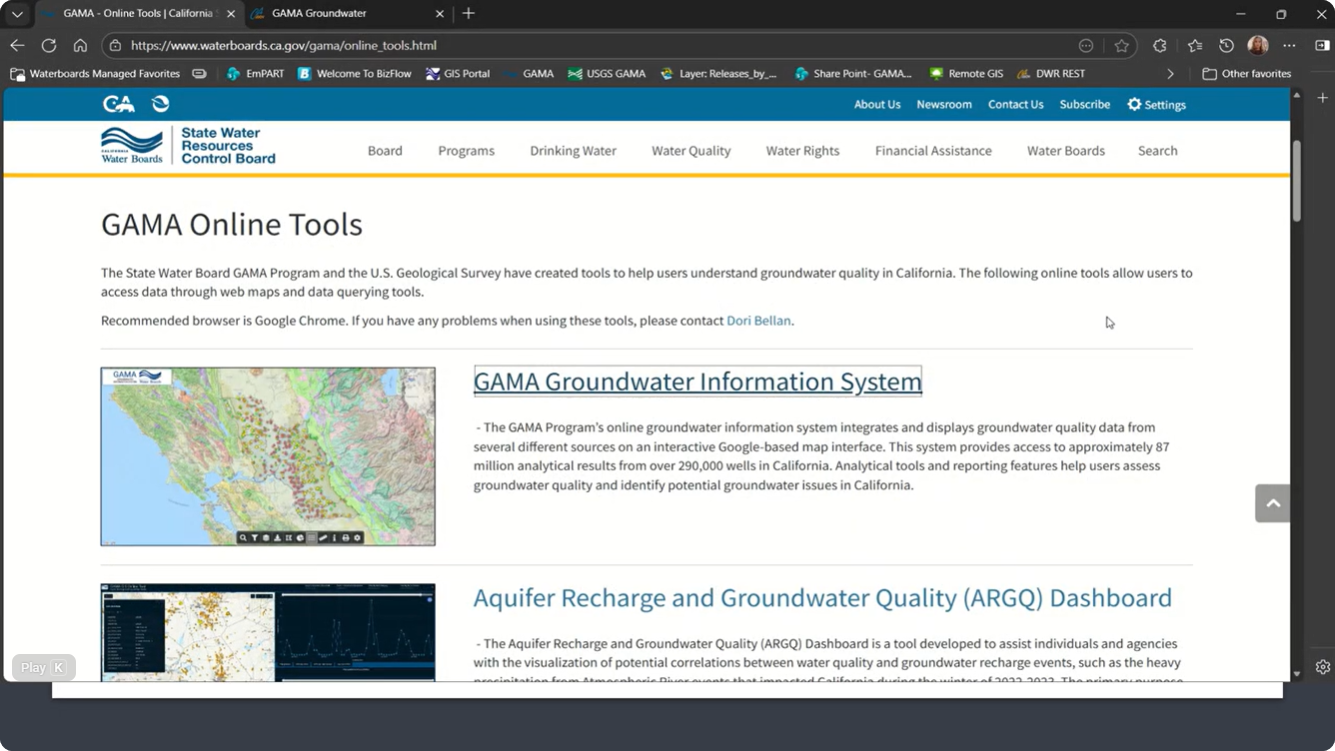Click the State Water Resources Control Board logo
The height and width of the screenshot is (751, 1335).
(x=188, y=146)
